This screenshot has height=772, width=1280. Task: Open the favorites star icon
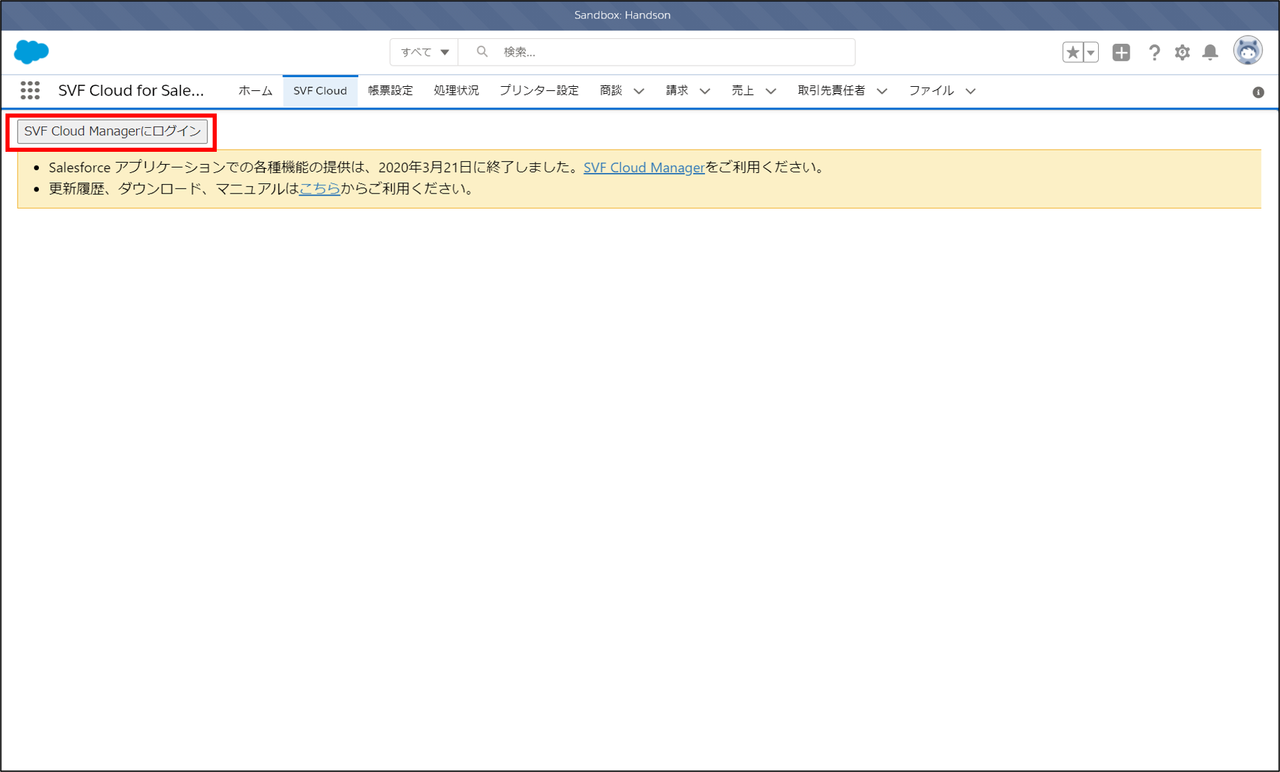coord(1073,52)
